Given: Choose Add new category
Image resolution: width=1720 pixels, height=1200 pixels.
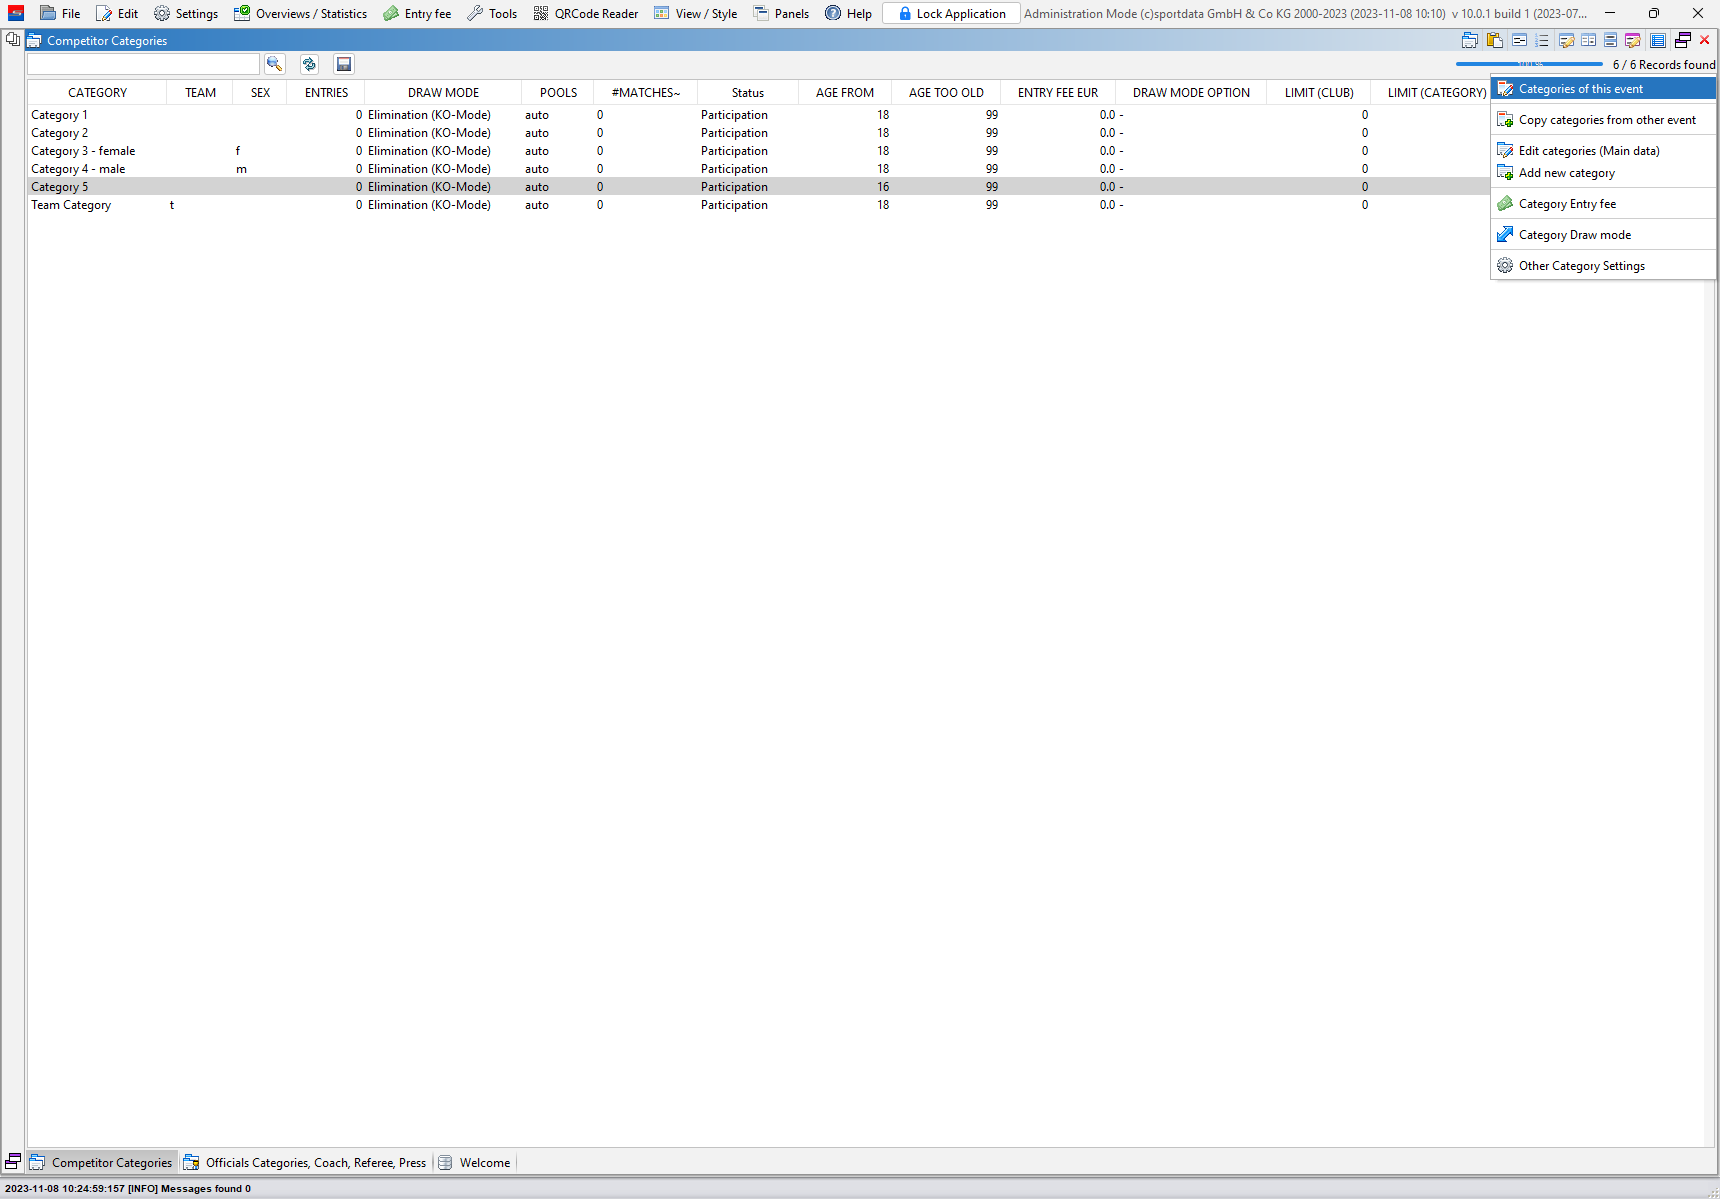Looking at the screenshot, I should (x=1603, y=173).
